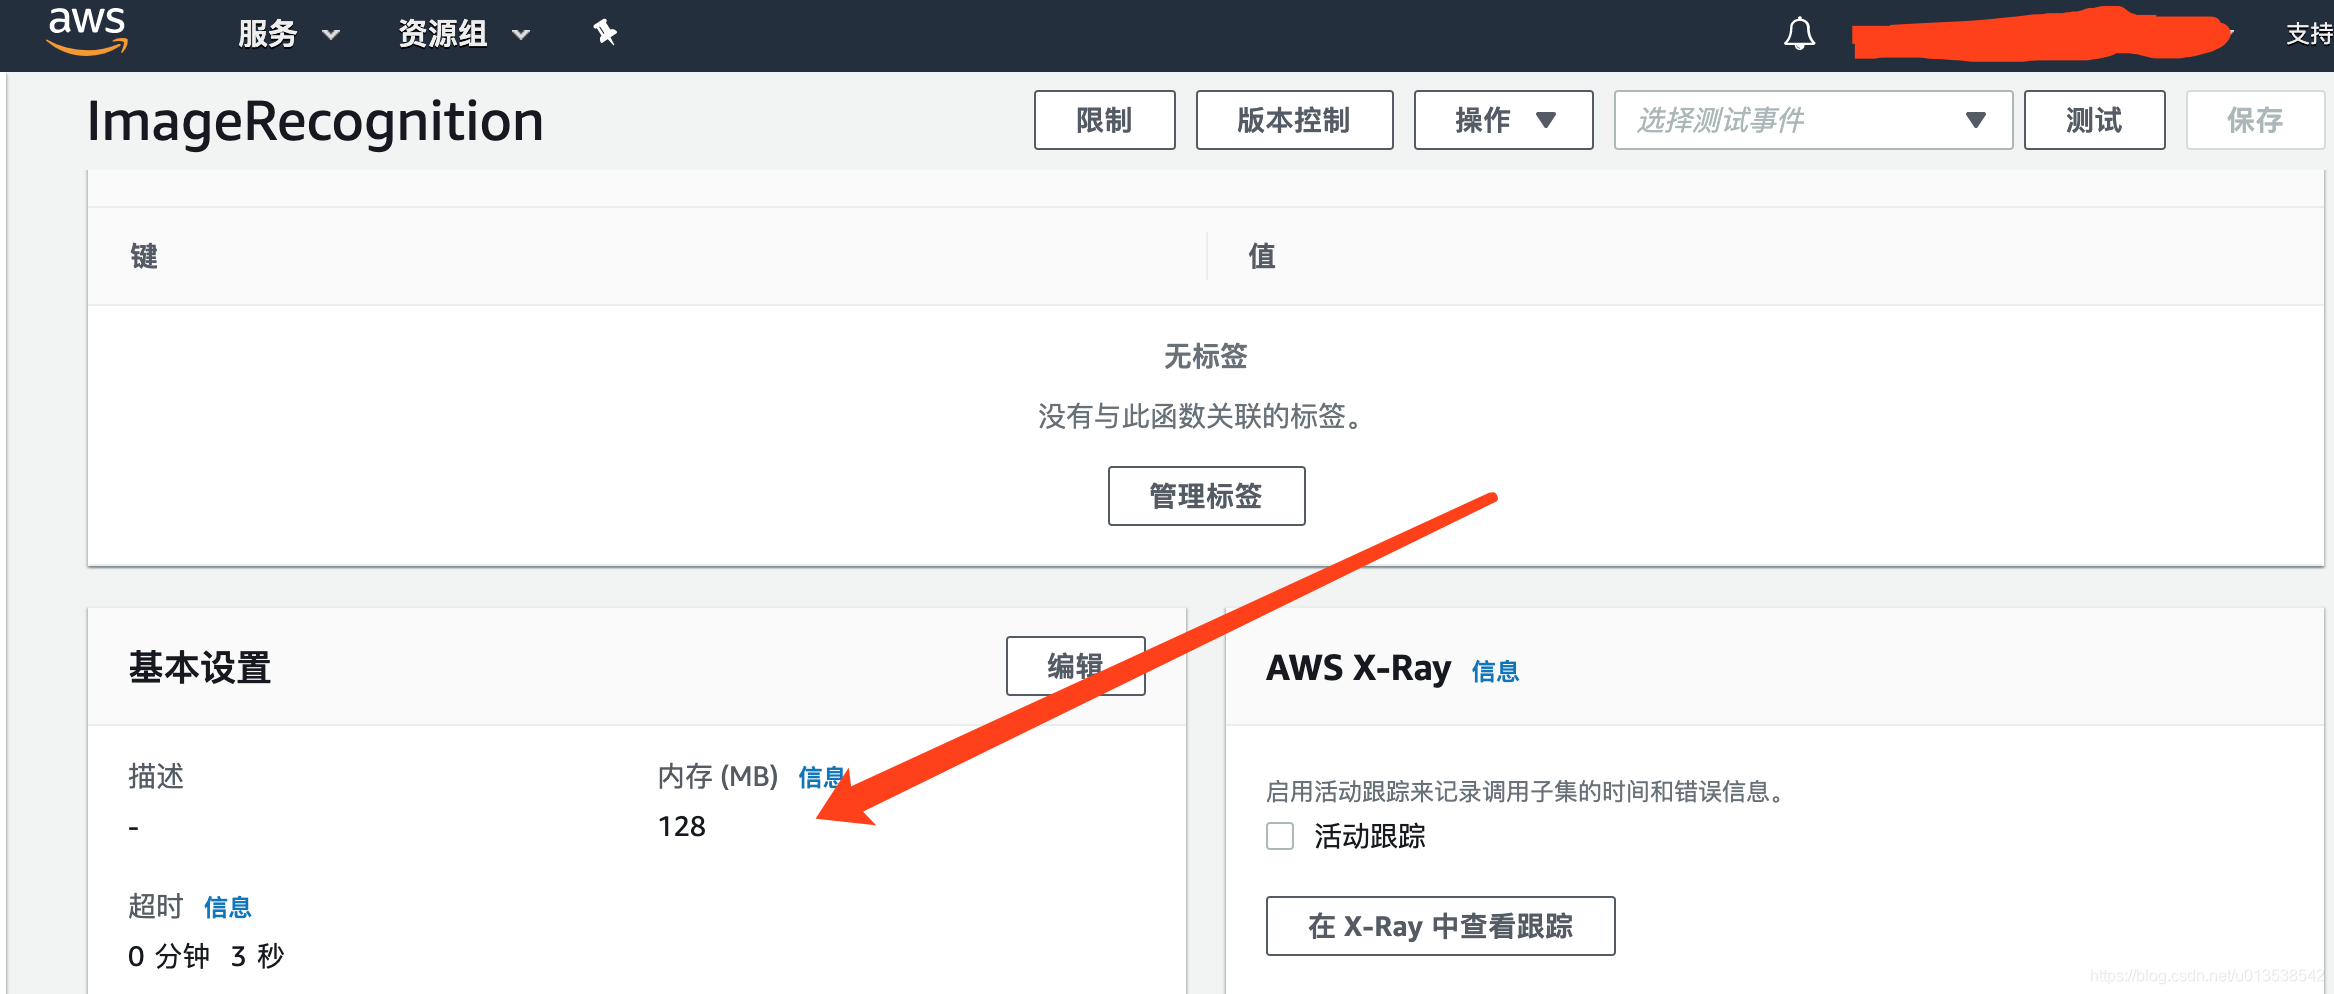Open the 支持 support menu

click(2309, 34)
